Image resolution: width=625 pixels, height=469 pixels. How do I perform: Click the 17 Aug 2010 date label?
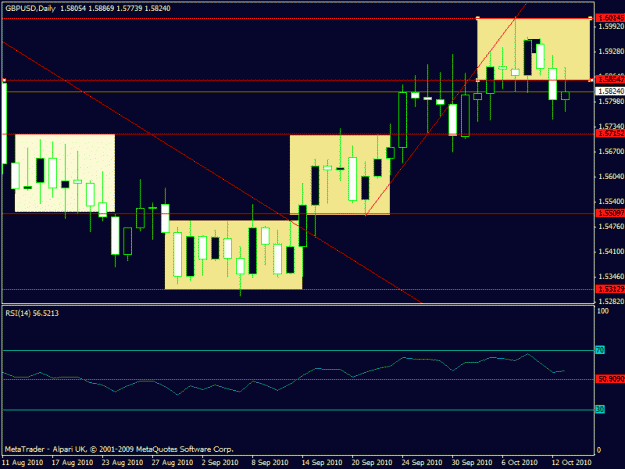tap(72, 463)
